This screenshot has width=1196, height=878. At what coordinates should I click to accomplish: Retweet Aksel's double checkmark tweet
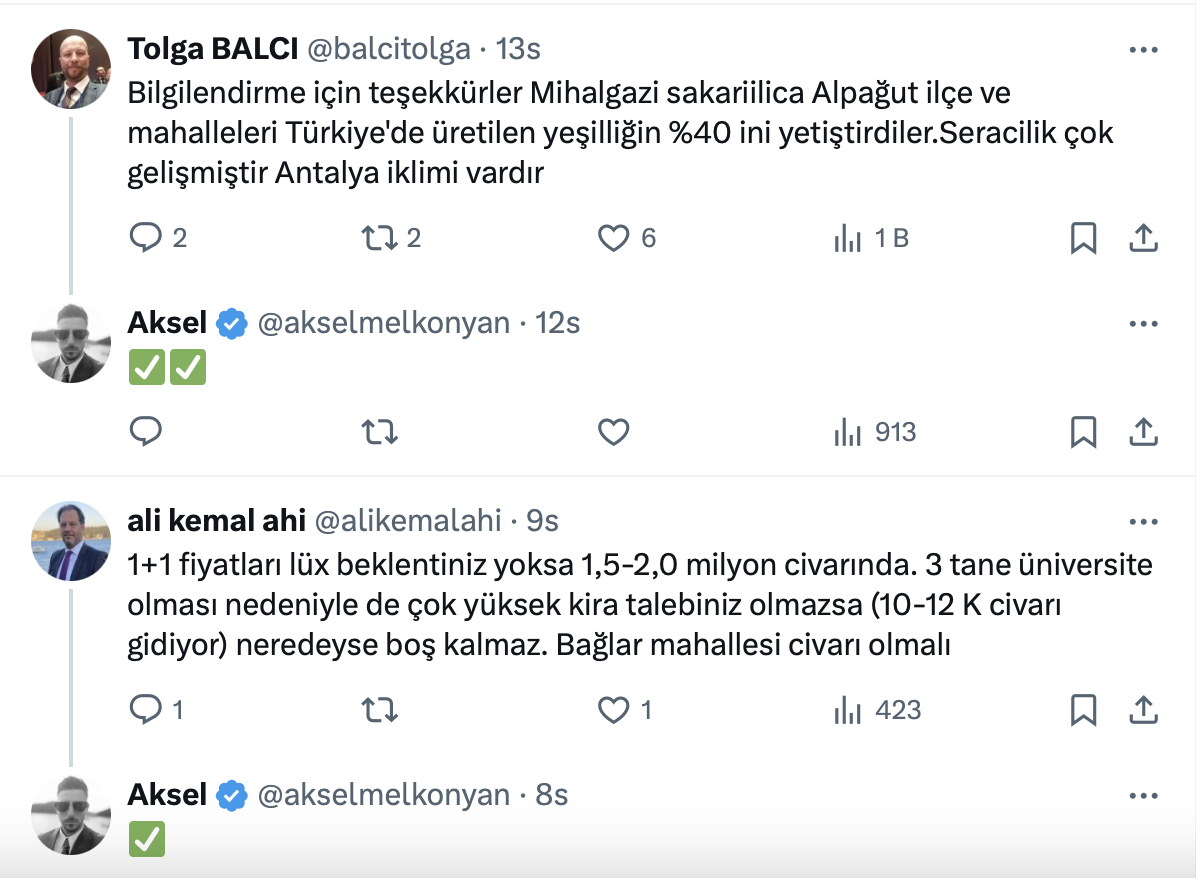[379, 432]
